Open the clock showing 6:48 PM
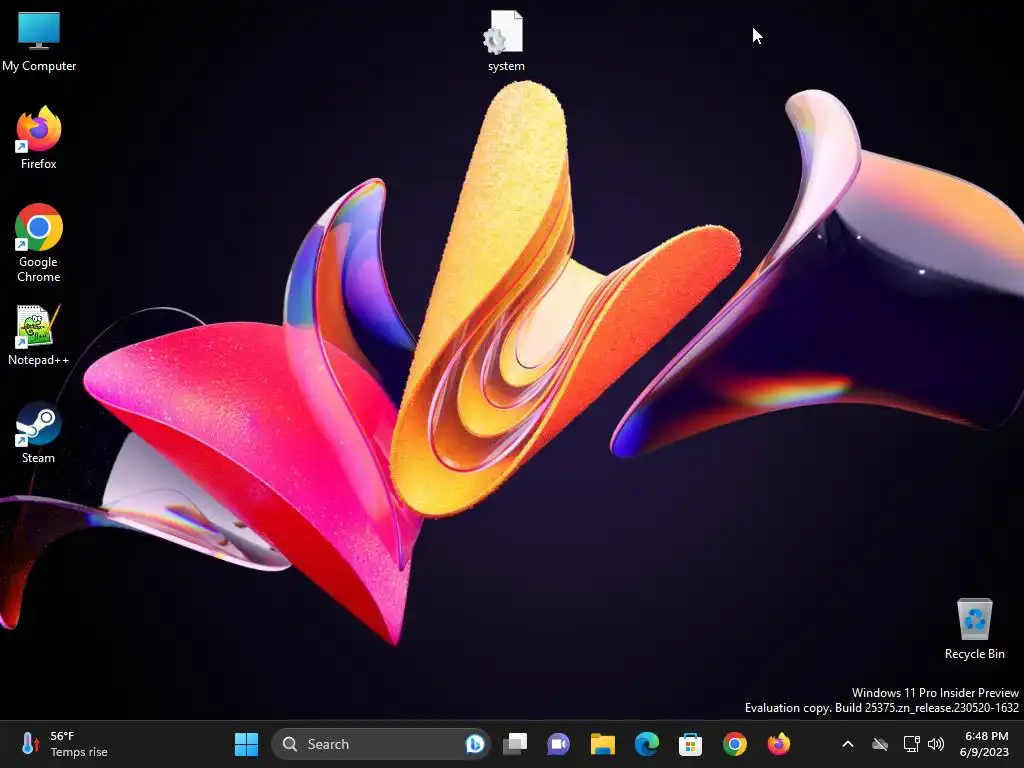The width and height of the screenshot is (1024, 768). pyautogui.click(x=986, y=744)
